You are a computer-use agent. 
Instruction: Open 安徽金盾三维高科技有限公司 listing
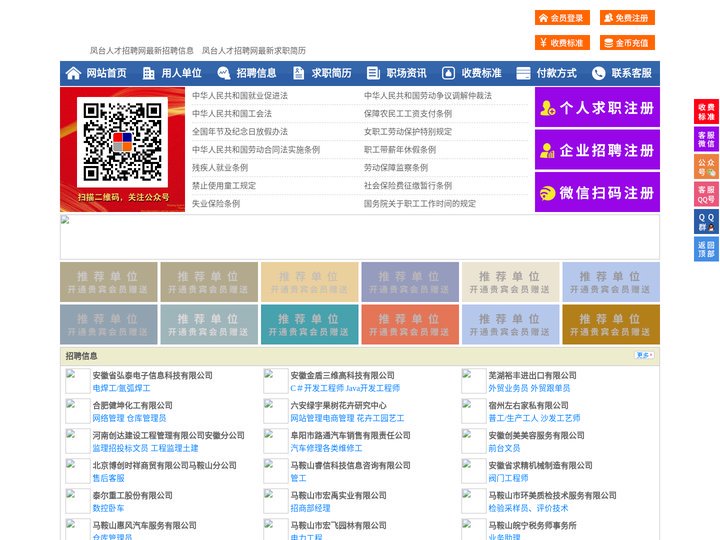(x=342, y=375)
